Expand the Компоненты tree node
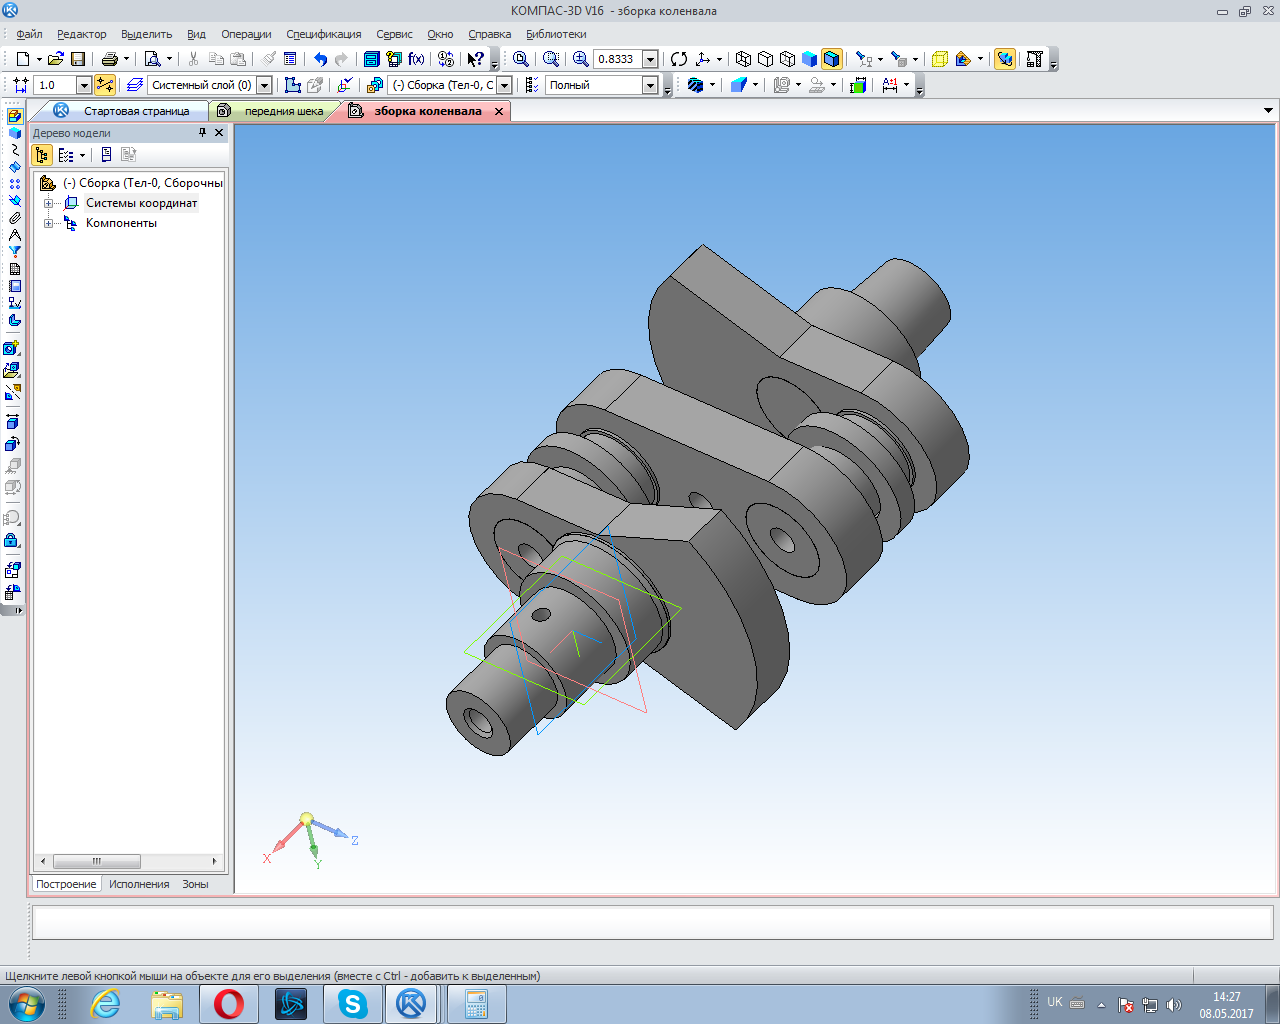 click(x=48, y=223)
